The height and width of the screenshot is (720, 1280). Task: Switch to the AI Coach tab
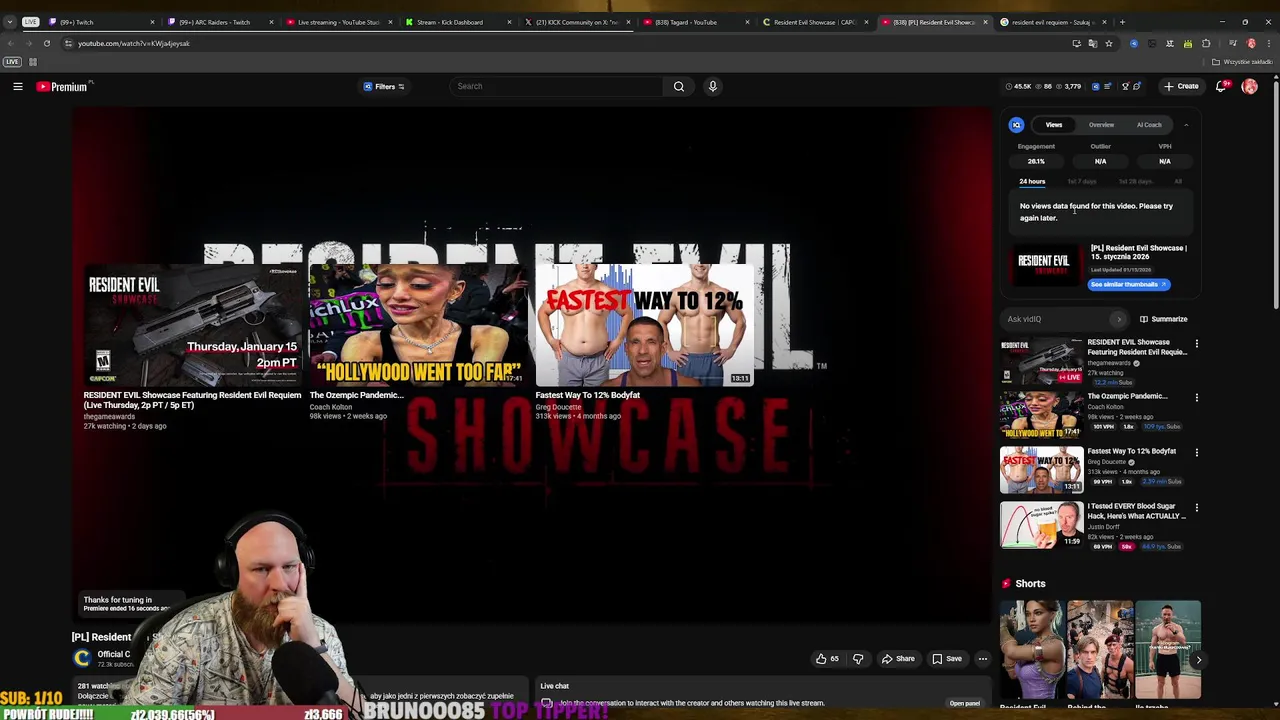(x=1149, y=125)
